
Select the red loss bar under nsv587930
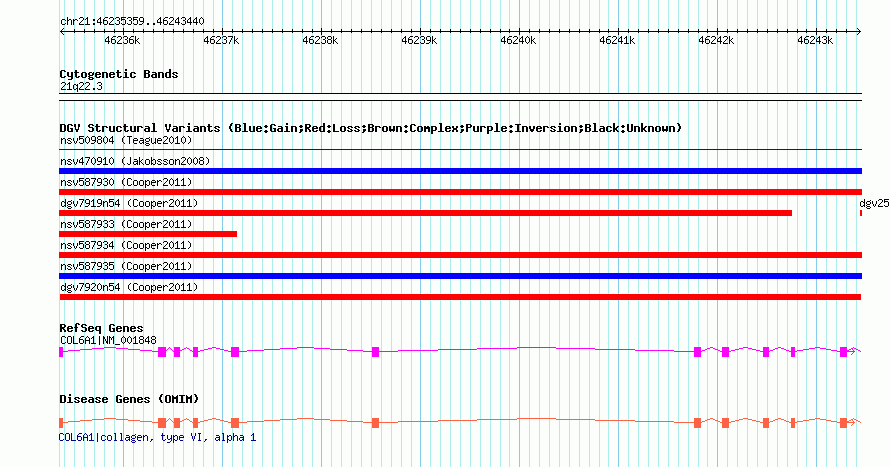460,192
